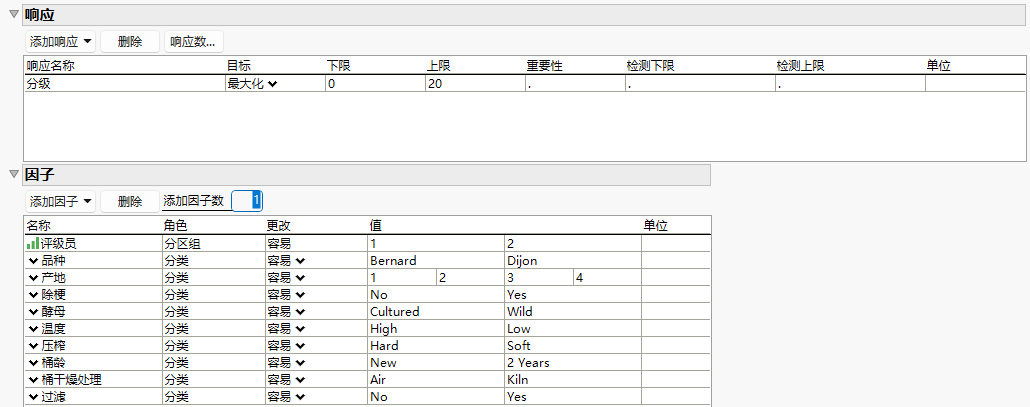Viewport: 1030px width, 407px height.
Task: Select the Air value cell
Action: (435, 380)
